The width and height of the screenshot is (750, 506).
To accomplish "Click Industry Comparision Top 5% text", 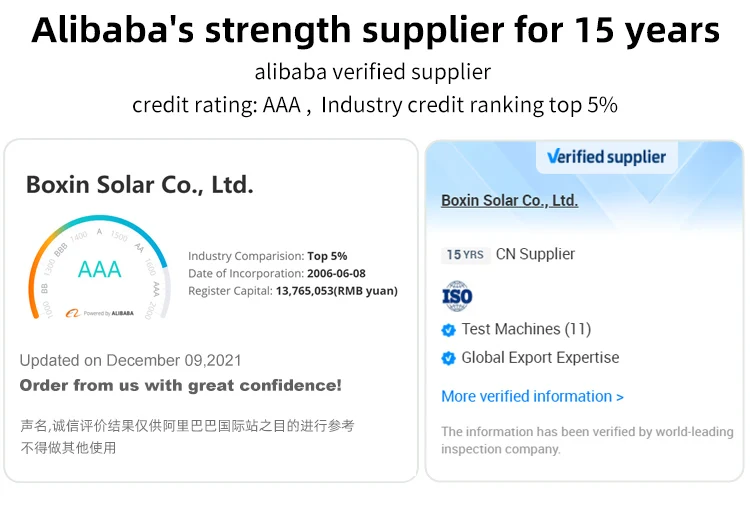I will pyautogui.click(x=267, y=256).
